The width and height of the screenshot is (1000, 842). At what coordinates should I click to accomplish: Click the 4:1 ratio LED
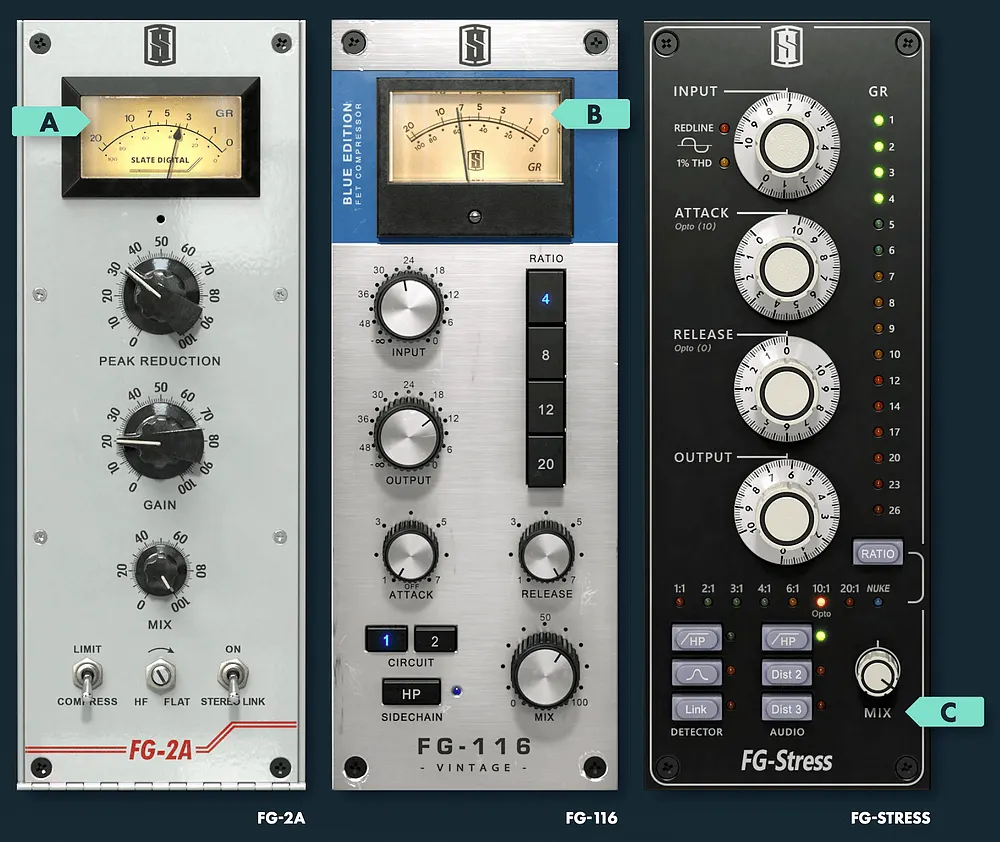764,602
